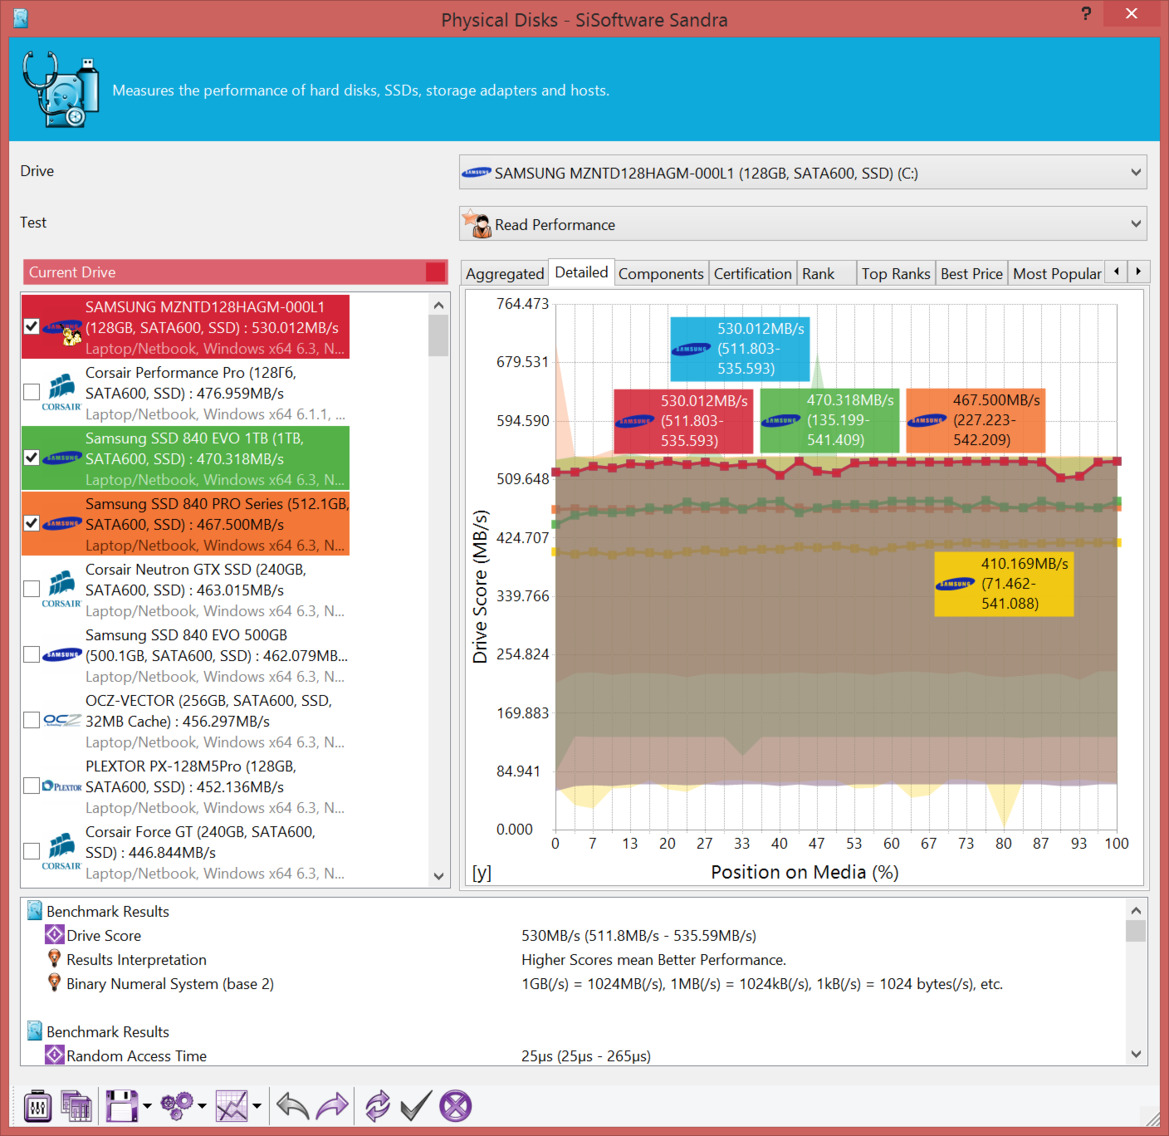The image size is (1169, 1136).
Task: Check the Samsung SSD 840 EVO 500GB checkbox
Action: (31, 654)
